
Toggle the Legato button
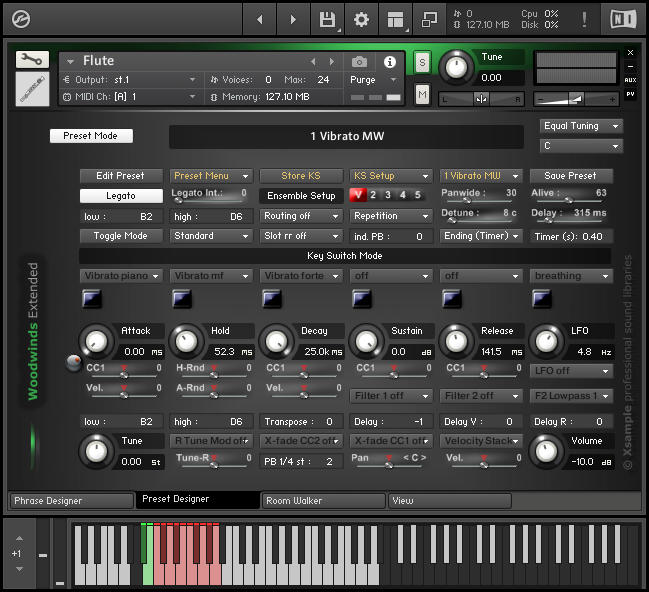coord(121,196)
